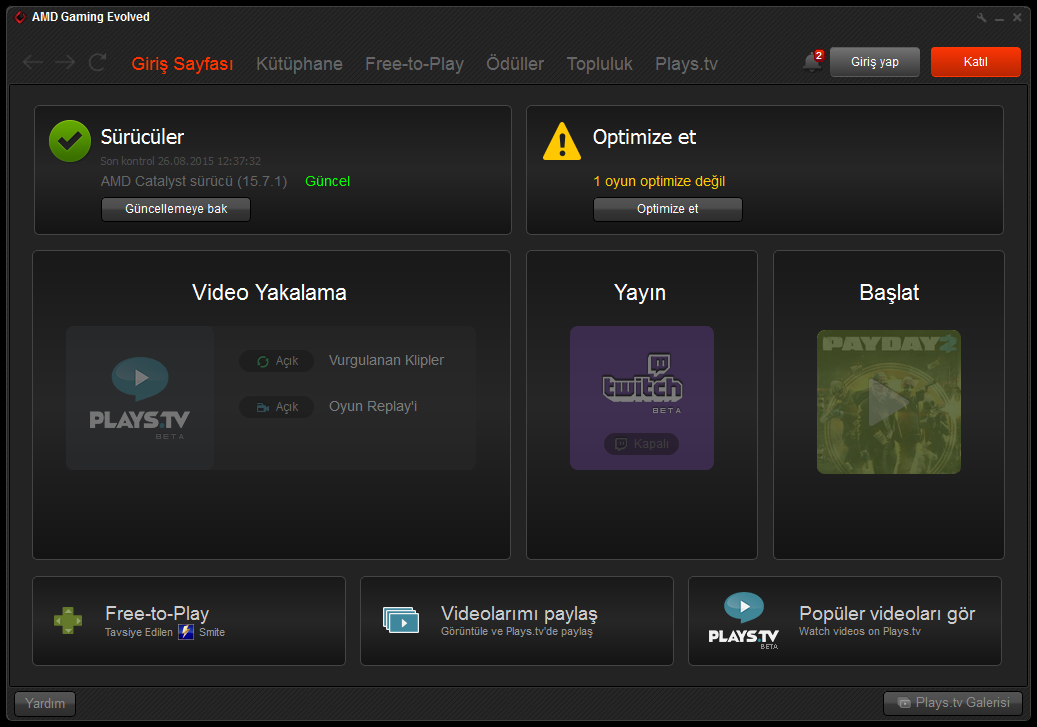Click the Yayın heading
Viewport: 1037px width, 727px height.
(x=640, y=292)
